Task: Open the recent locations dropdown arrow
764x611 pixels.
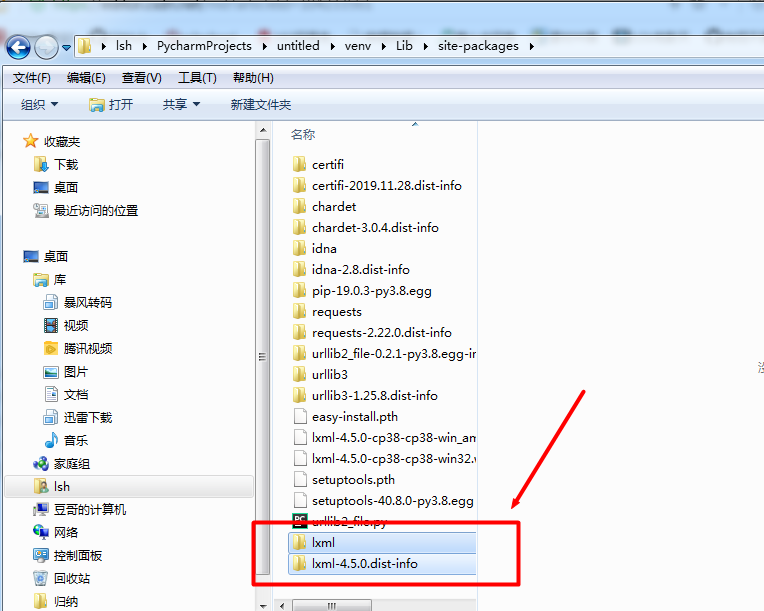Action: pyautogui.click(x=66, y=48)
